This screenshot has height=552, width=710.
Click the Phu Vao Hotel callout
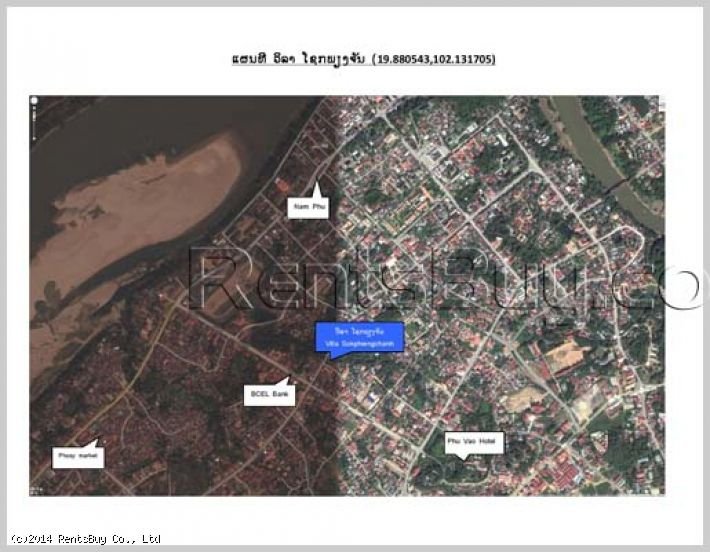(x=474, y=441)
